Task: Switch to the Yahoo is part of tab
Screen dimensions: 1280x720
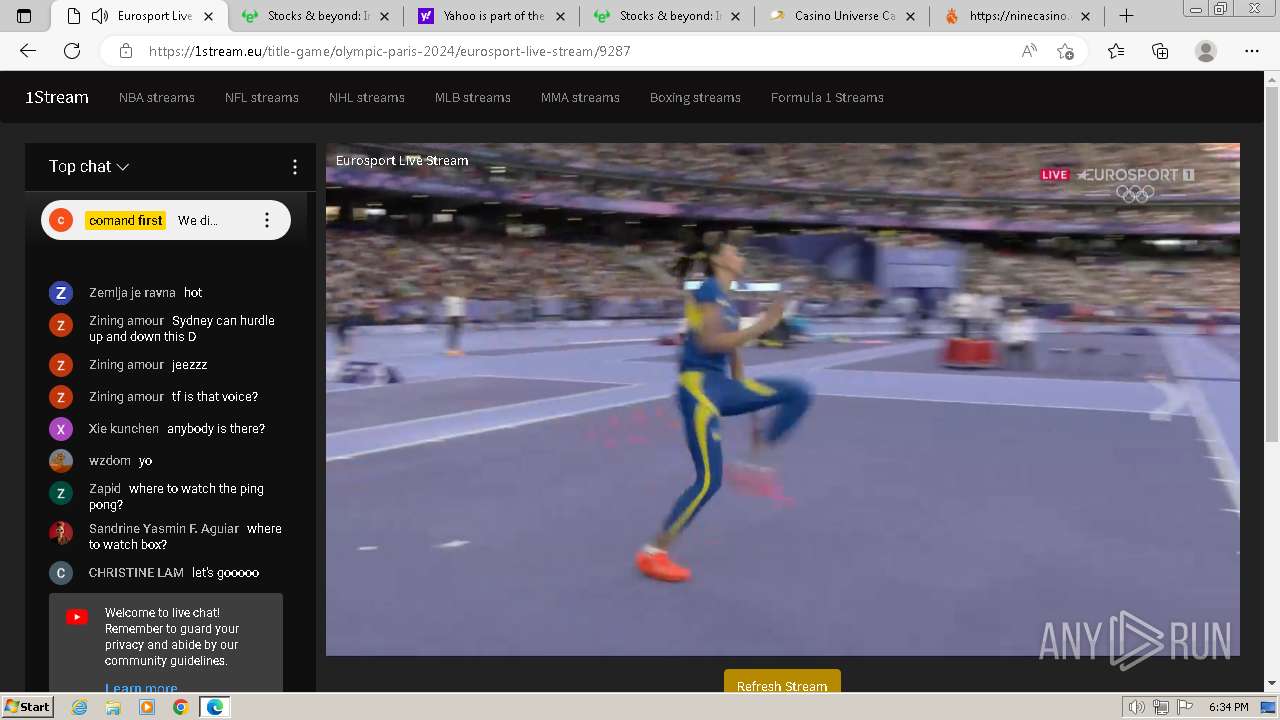Action: coord(493,16)
